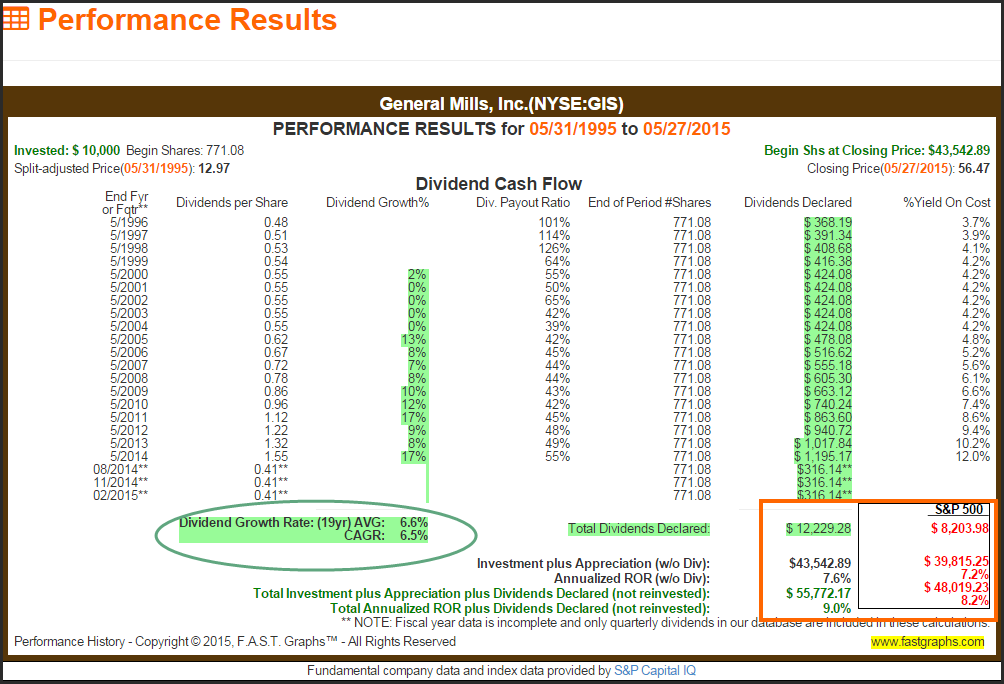This screenshot has width=1004, height=684.
Task: Select the end date 05/27/2015
Action: [x=687, y=129]
